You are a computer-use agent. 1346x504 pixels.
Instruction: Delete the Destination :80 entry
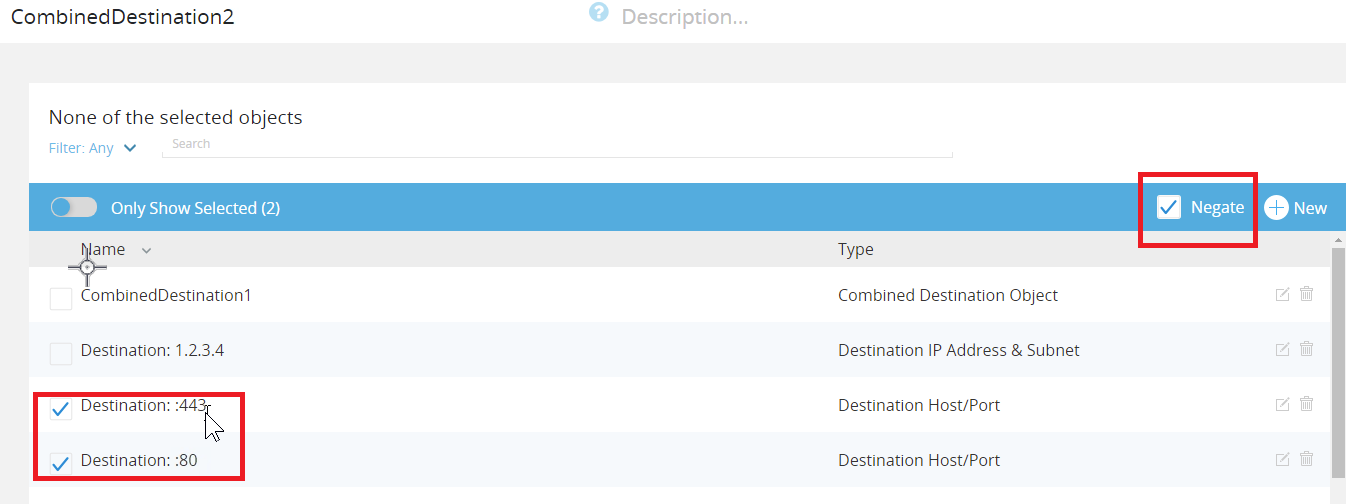click(1306, 459)
